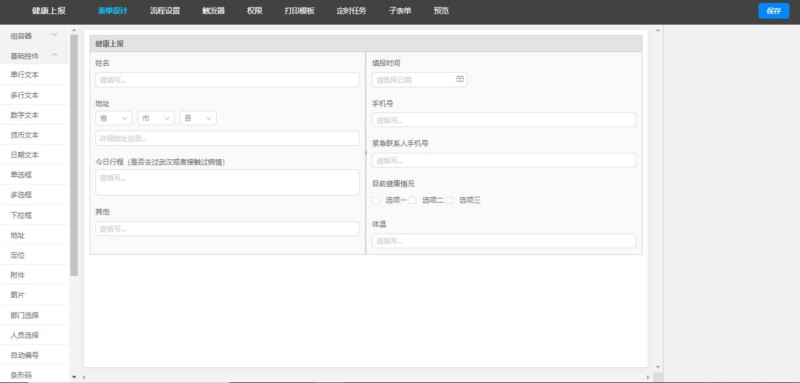Click the 目前健康情况 field label
Image resolution: width=800 pixels, height=383 pixels.
[393, 184]
